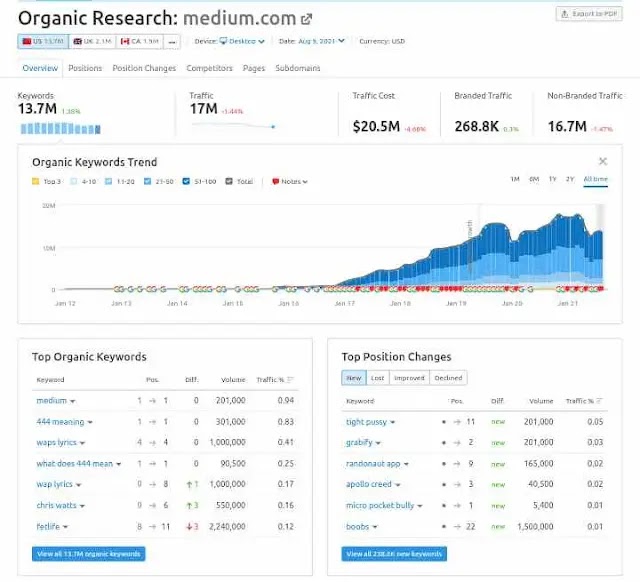Open apollo creed keyword link
640x582 pixels.
(369, 484)
